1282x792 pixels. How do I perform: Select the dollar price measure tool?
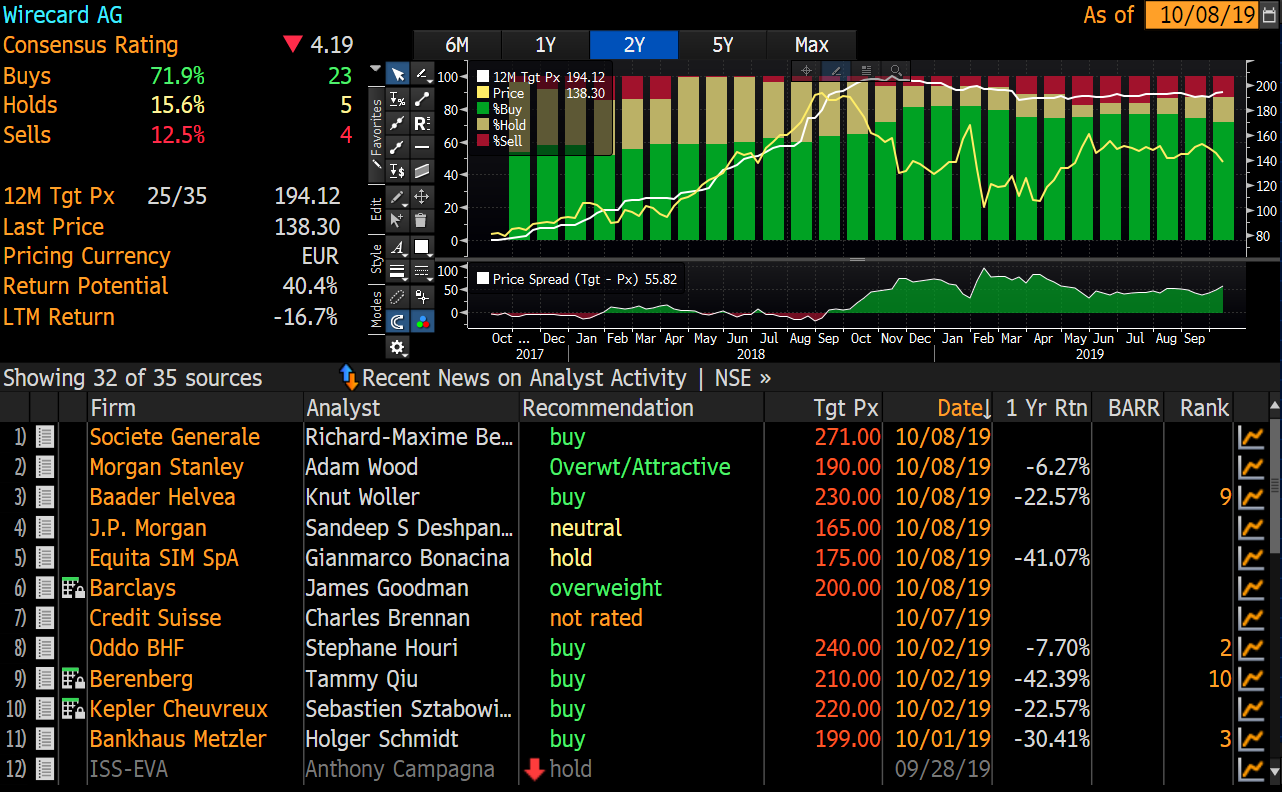397,170
